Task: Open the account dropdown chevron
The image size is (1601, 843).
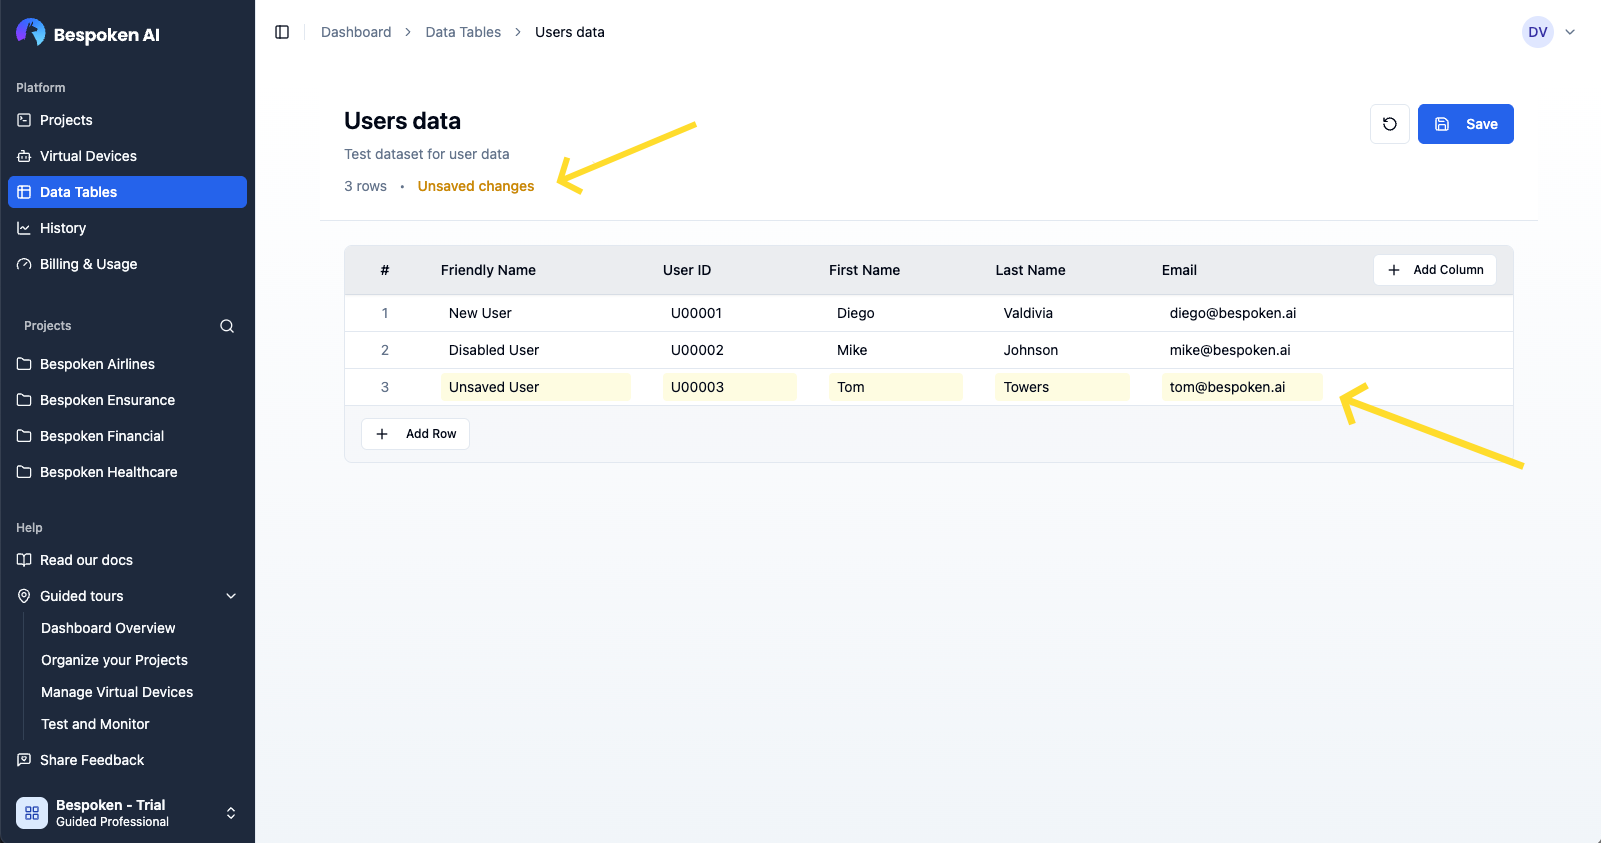Action: (x=1570, y=32)
